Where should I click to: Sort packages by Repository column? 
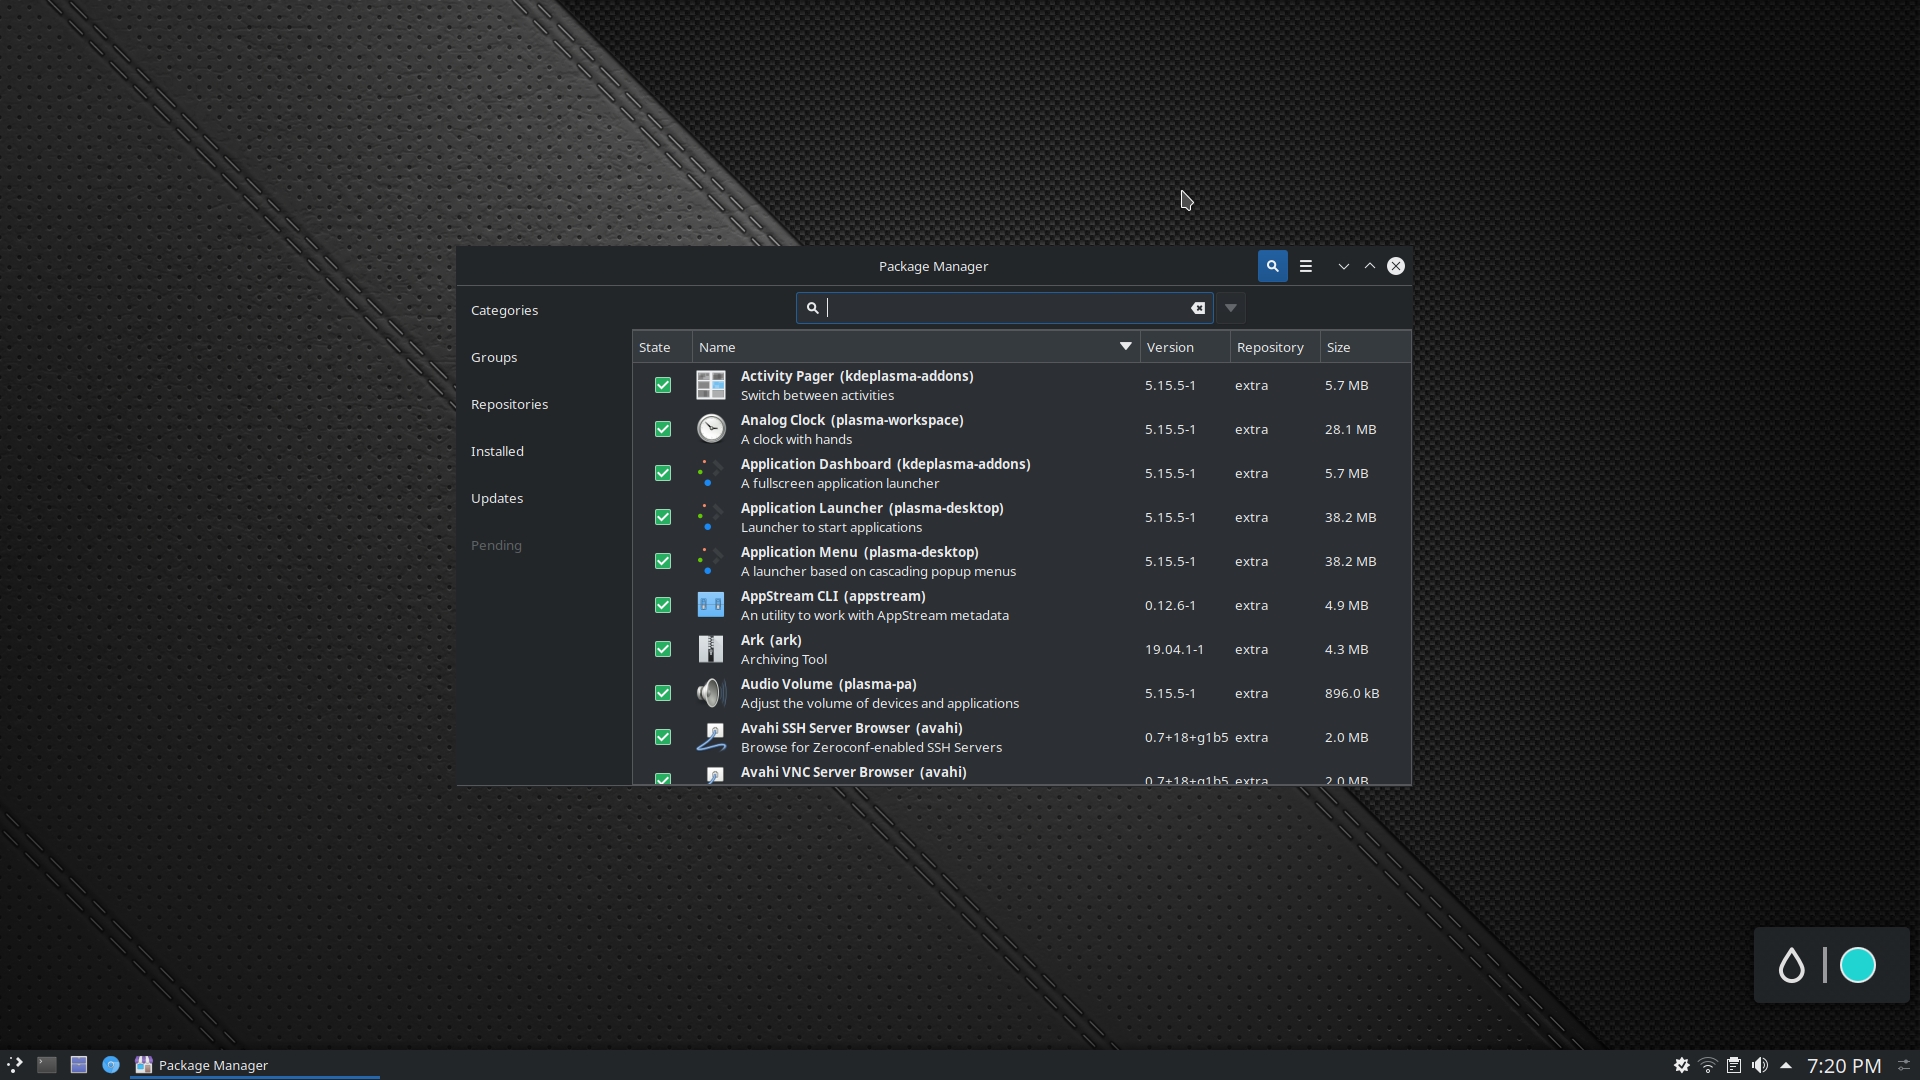[1275, 347]
